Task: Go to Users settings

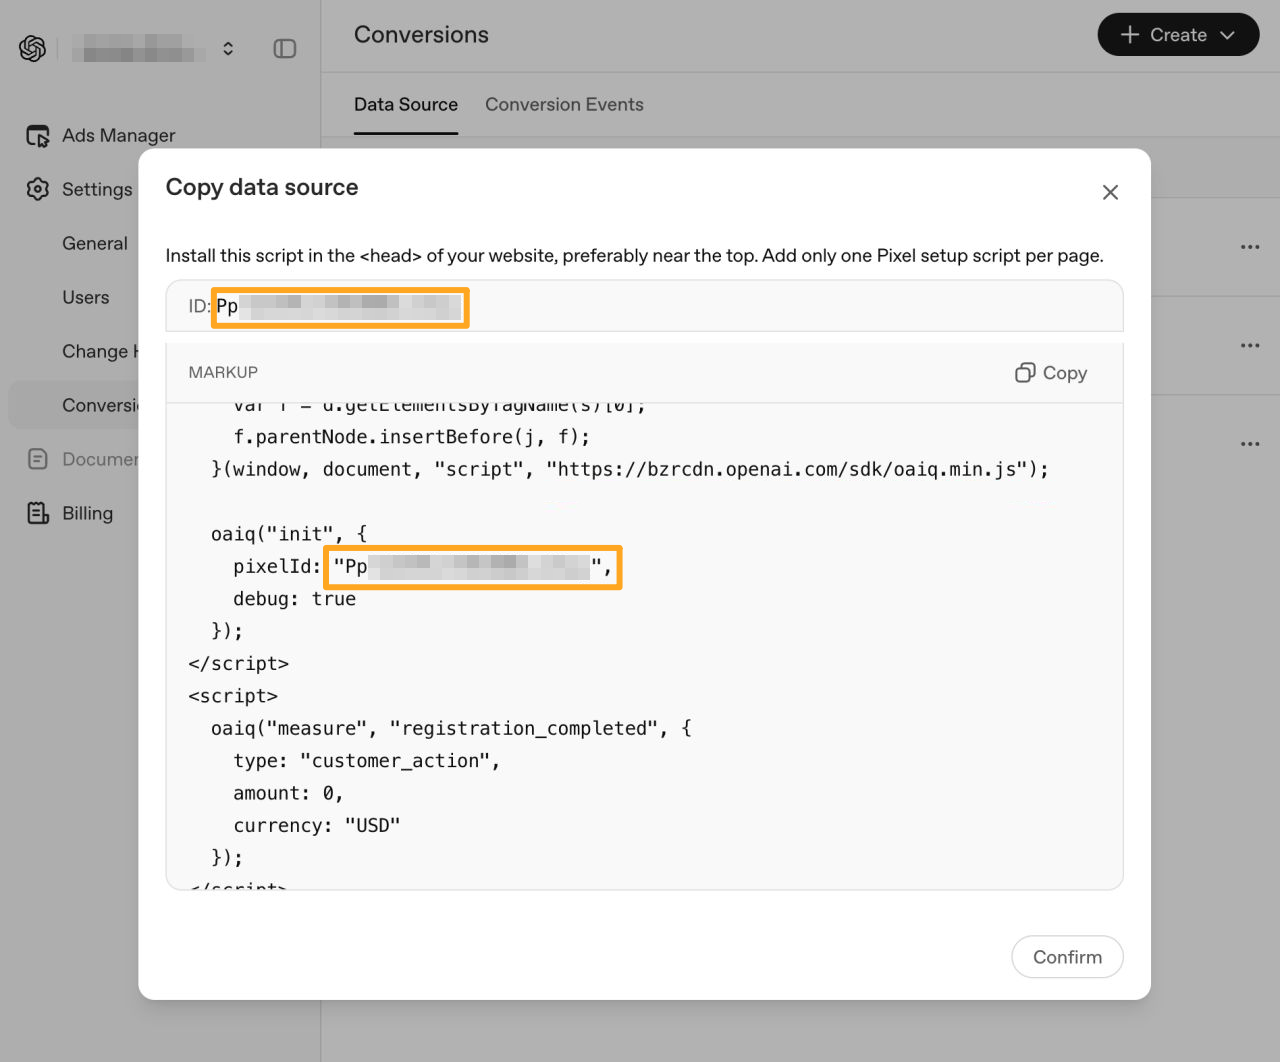Action: 86,297
